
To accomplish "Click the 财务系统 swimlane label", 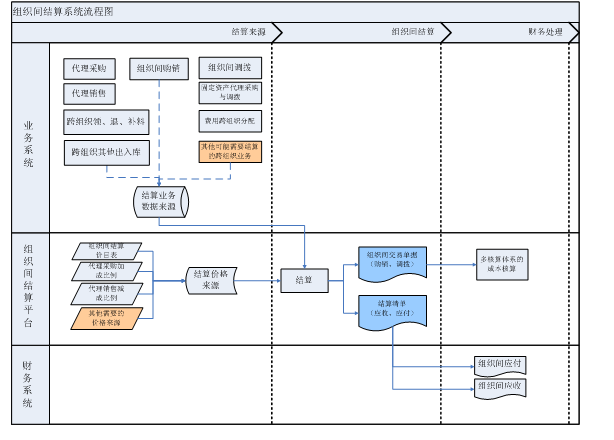I will 28,384.
